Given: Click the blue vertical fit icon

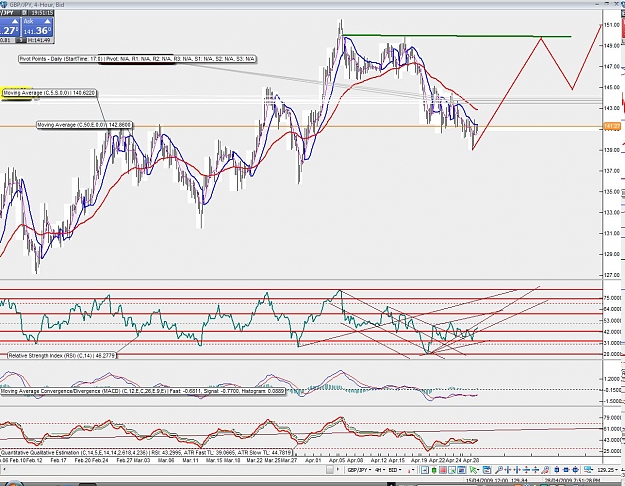Looking at the screenshot, I should [556, 470].
